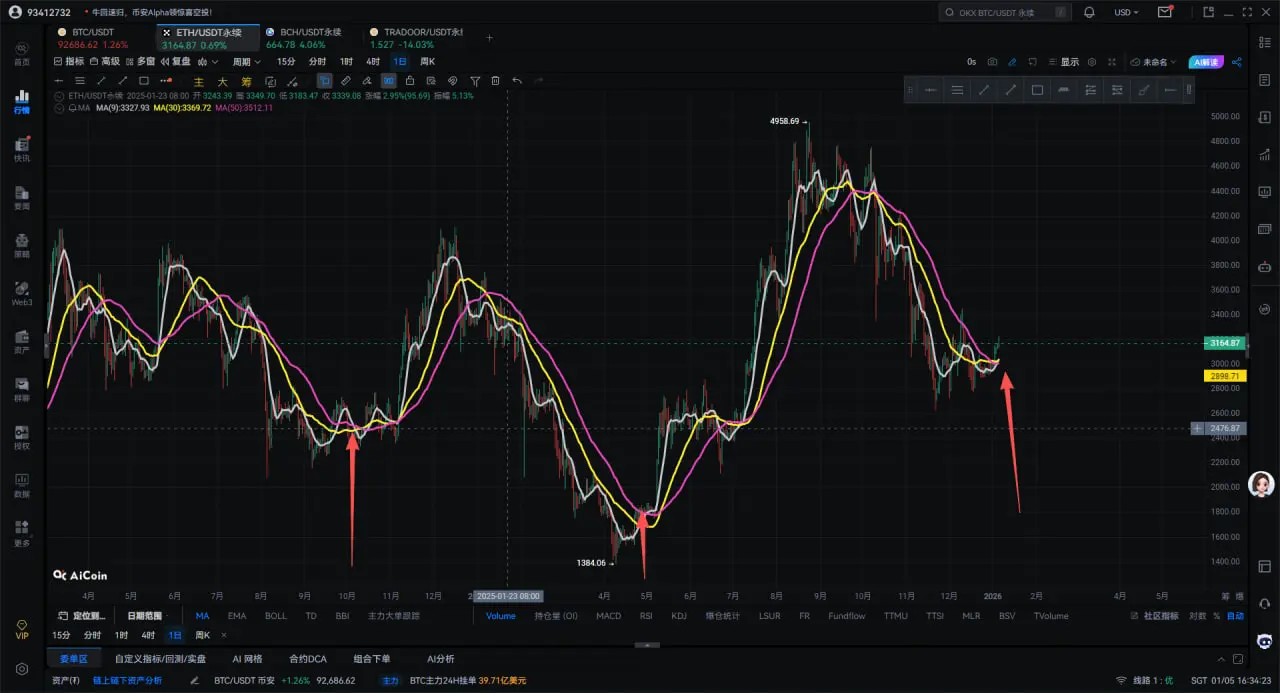1280x693 pixels.
Task: Select rectangle tool in floating toolbar
Action: pos(1037,90)
